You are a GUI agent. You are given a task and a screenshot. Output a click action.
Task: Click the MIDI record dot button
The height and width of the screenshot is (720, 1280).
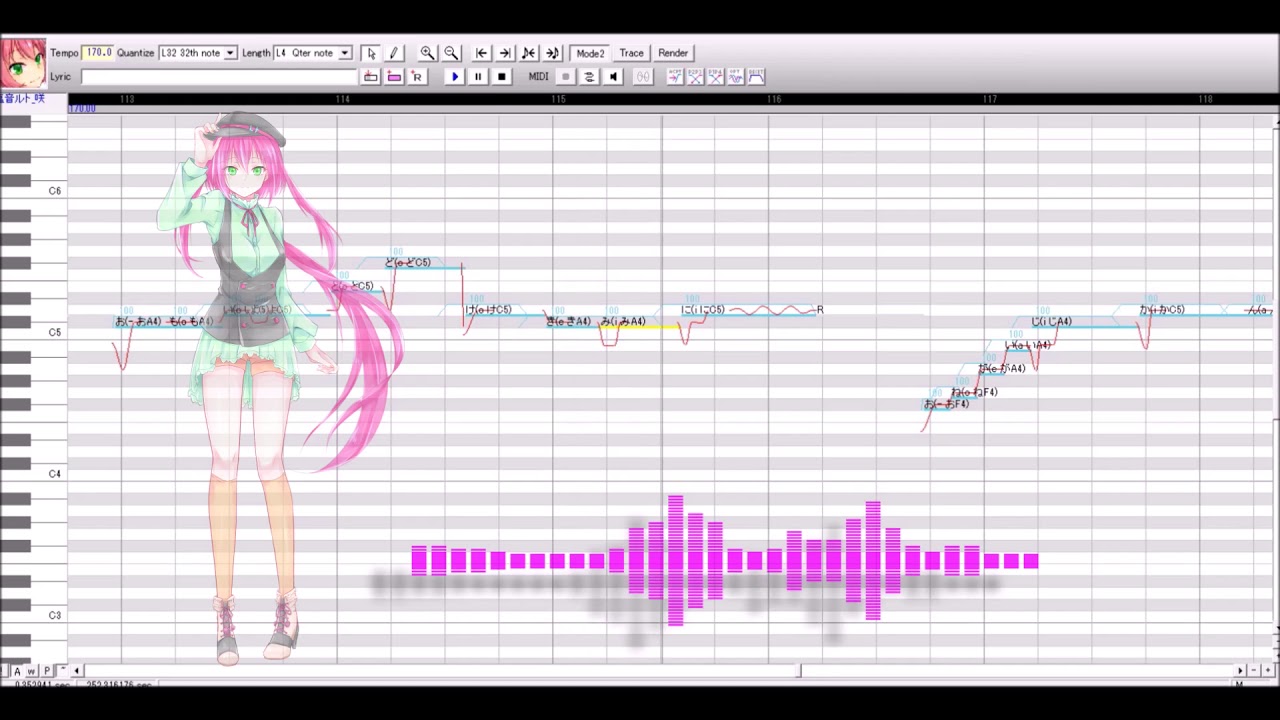coord(565,77)
